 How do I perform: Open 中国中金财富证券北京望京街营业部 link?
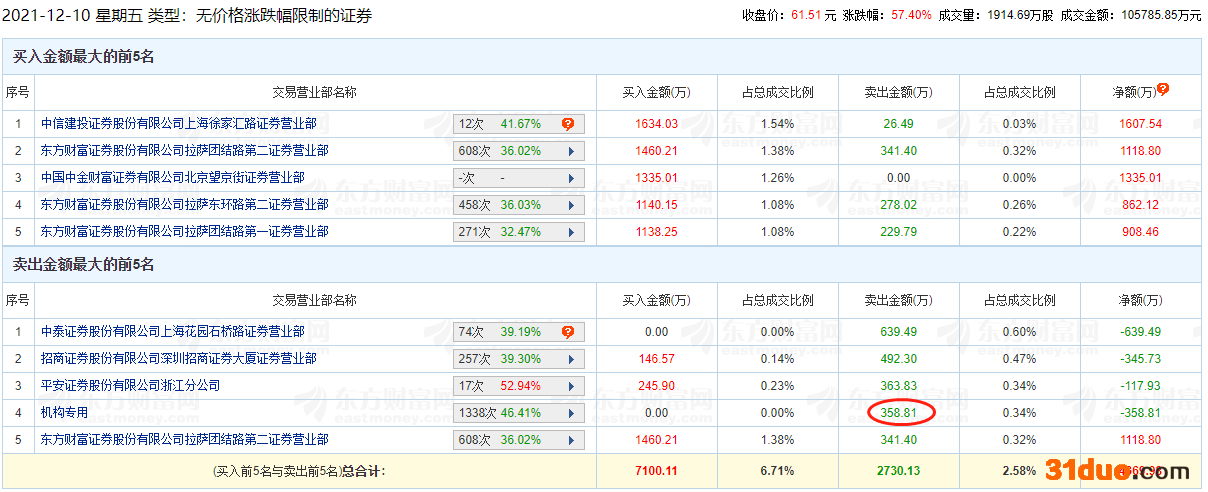pyautogui.click(x=173, y=178)
